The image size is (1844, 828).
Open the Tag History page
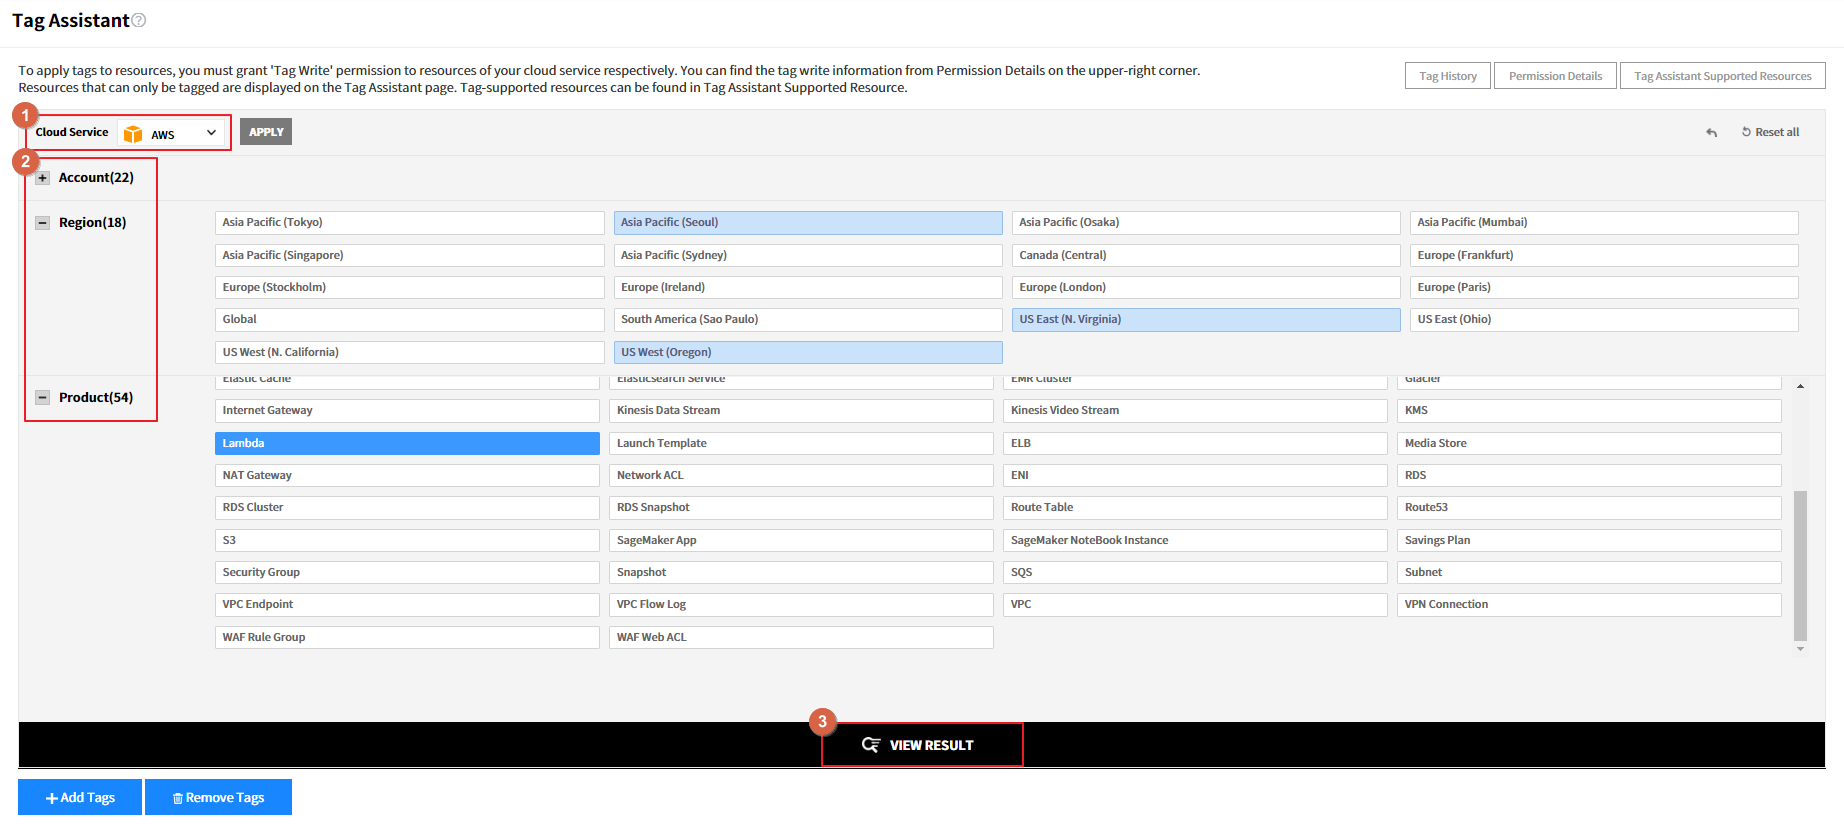pyautogui.click(x=1447, y=76)
